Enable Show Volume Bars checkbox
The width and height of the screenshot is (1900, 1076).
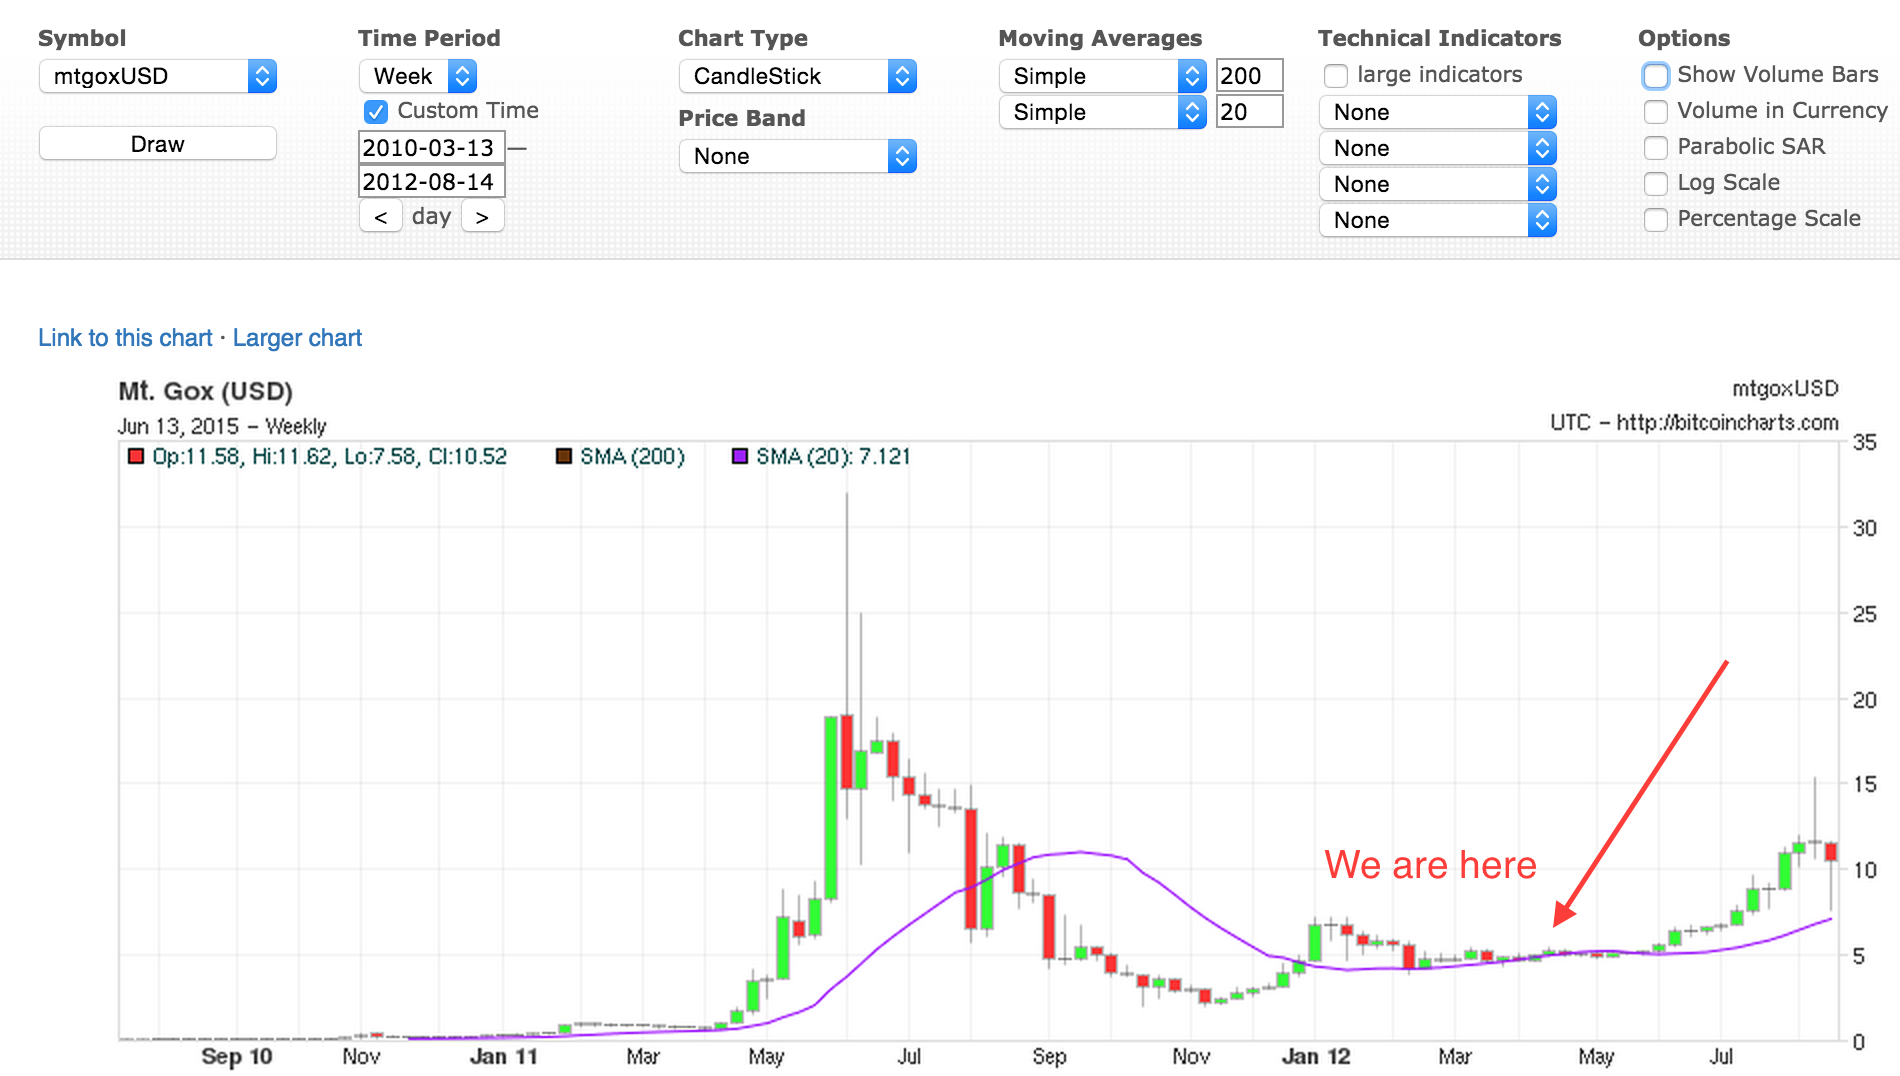[1656, 76]
